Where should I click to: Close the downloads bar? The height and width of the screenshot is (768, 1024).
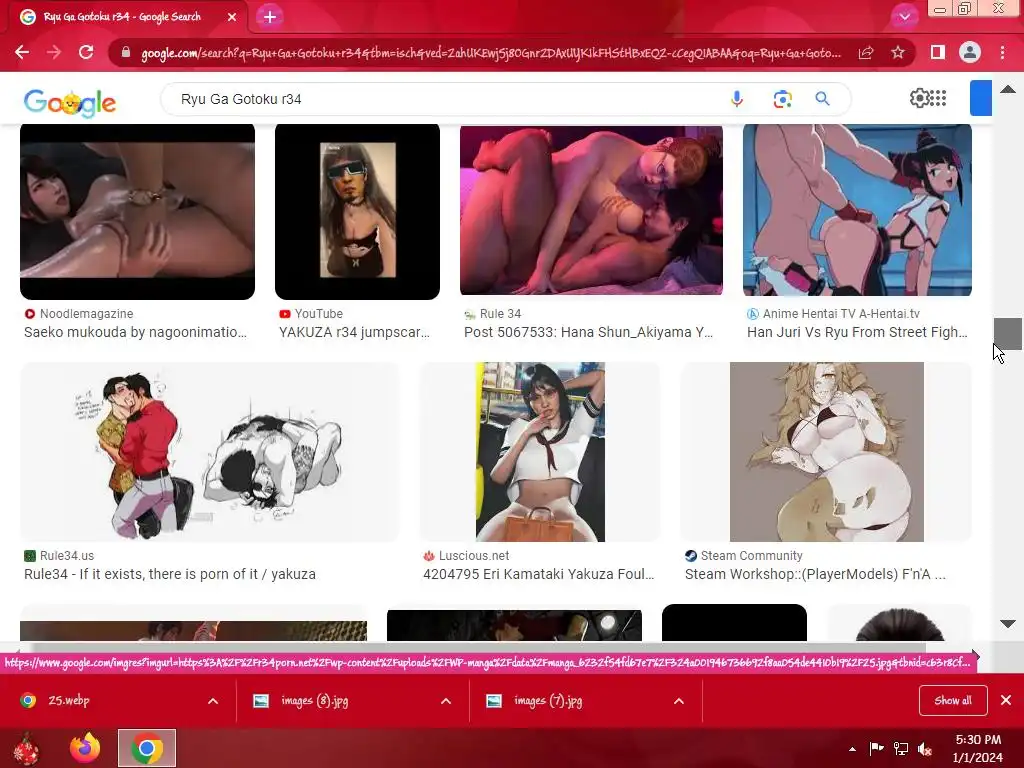tap(1006, 700)
